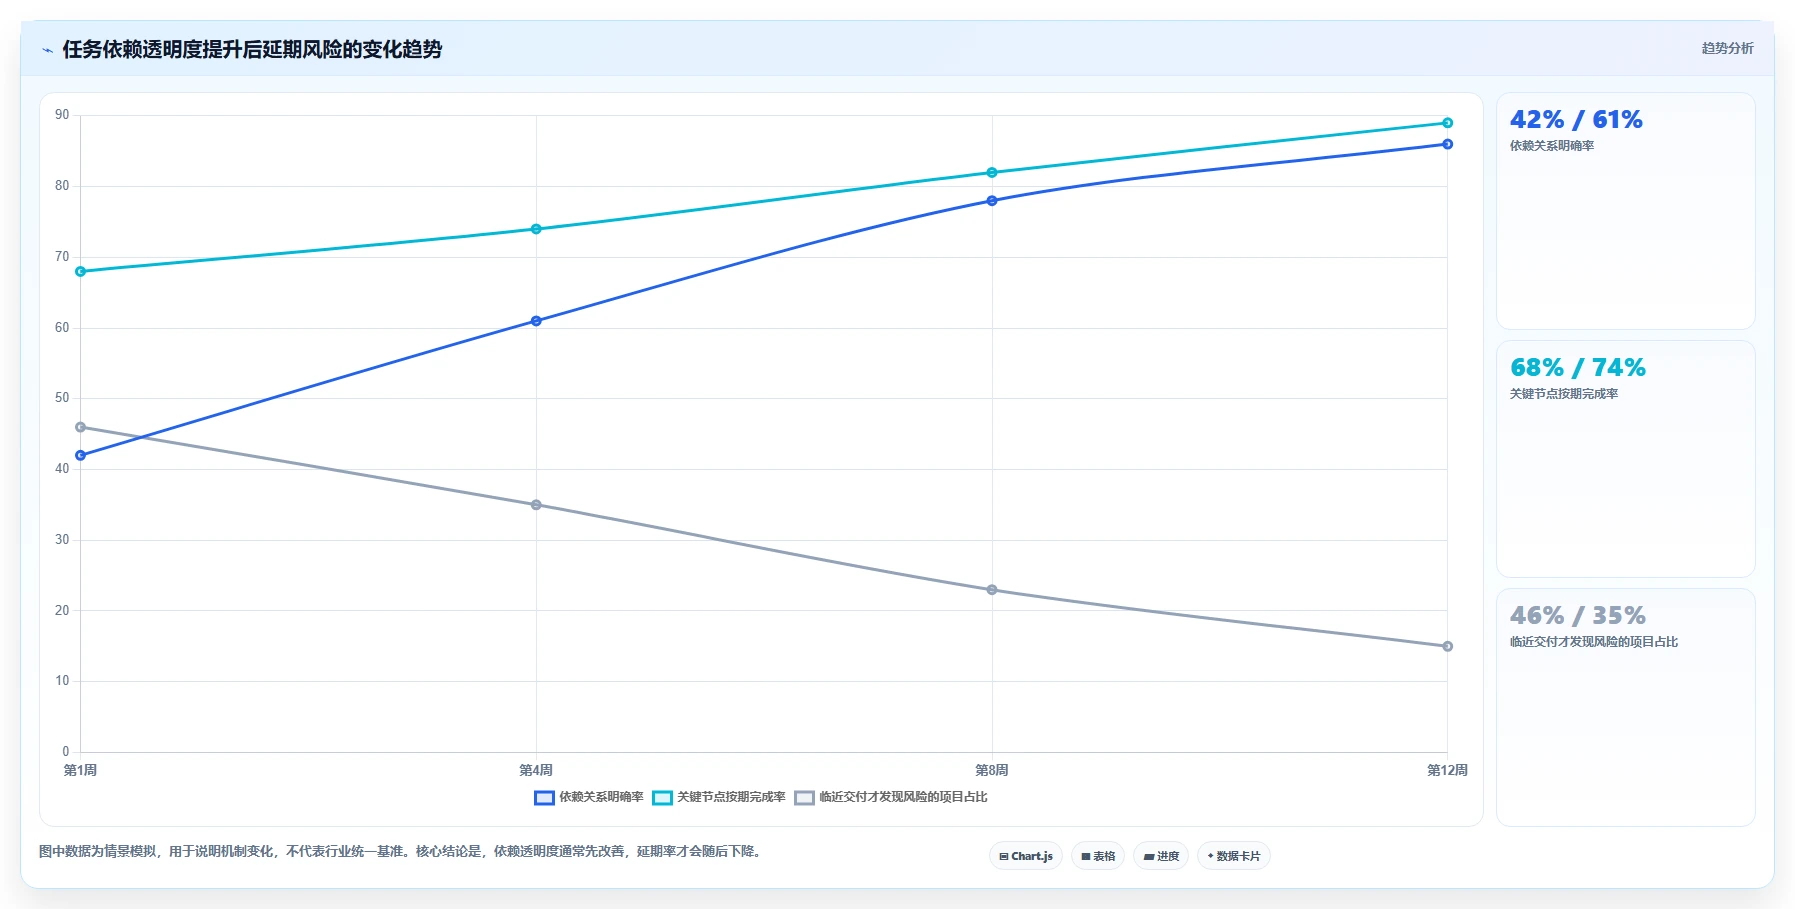The height and width of the screenshot is (909, 1795).
Task: Select the gray data point at 第1周 (46)
Action: pyautogui.click(x=81, y=427)
